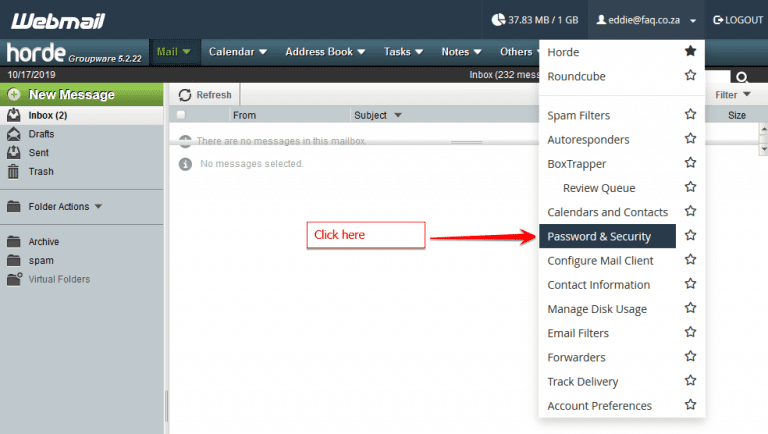Open the Drafts folder icon
The width and height of the screenshot is (768, 434).
point(14,134)
